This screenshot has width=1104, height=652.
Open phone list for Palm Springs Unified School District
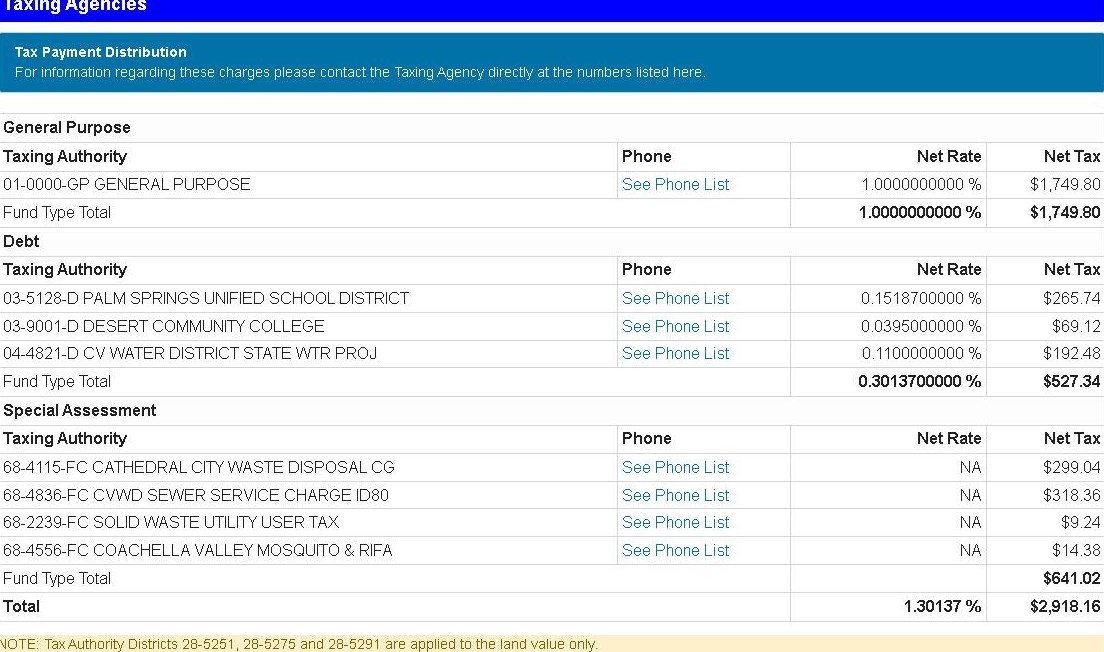pos(675,298)
